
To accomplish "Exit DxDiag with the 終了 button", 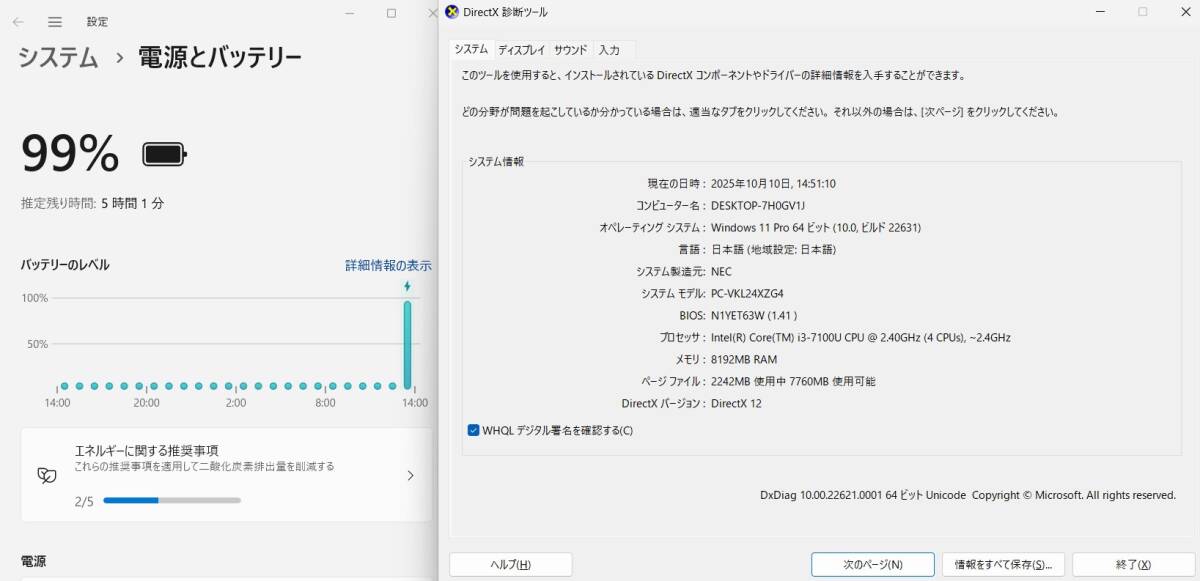I will tap(1133, 564).
